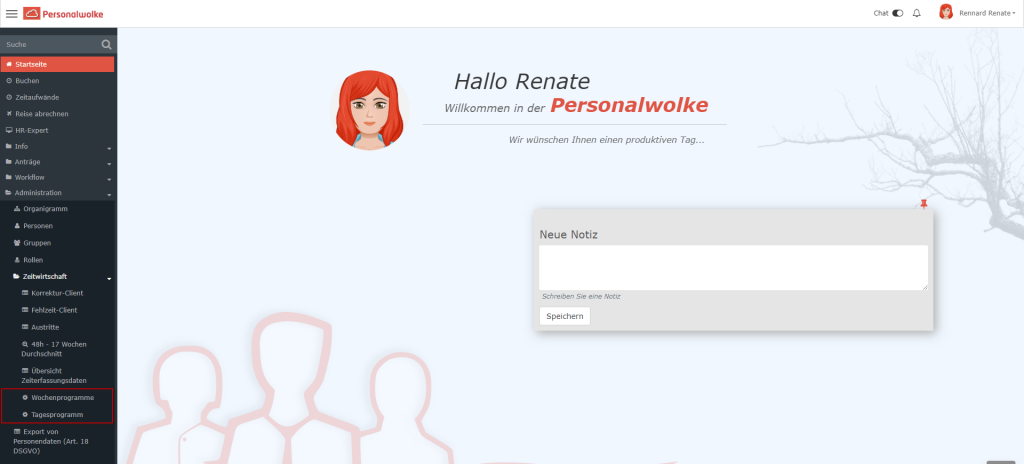
Task: Collapse the Administration folder arrow
Action: click(x=109, y=195)
